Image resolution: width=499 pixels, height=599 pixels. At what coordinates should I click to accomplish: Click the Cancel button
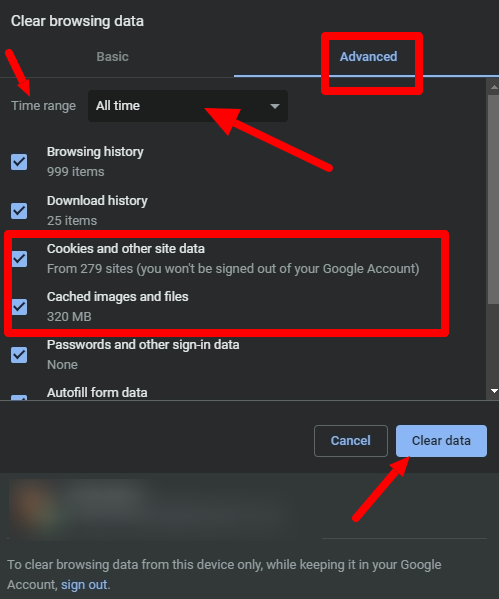click(x=351, y=441)
